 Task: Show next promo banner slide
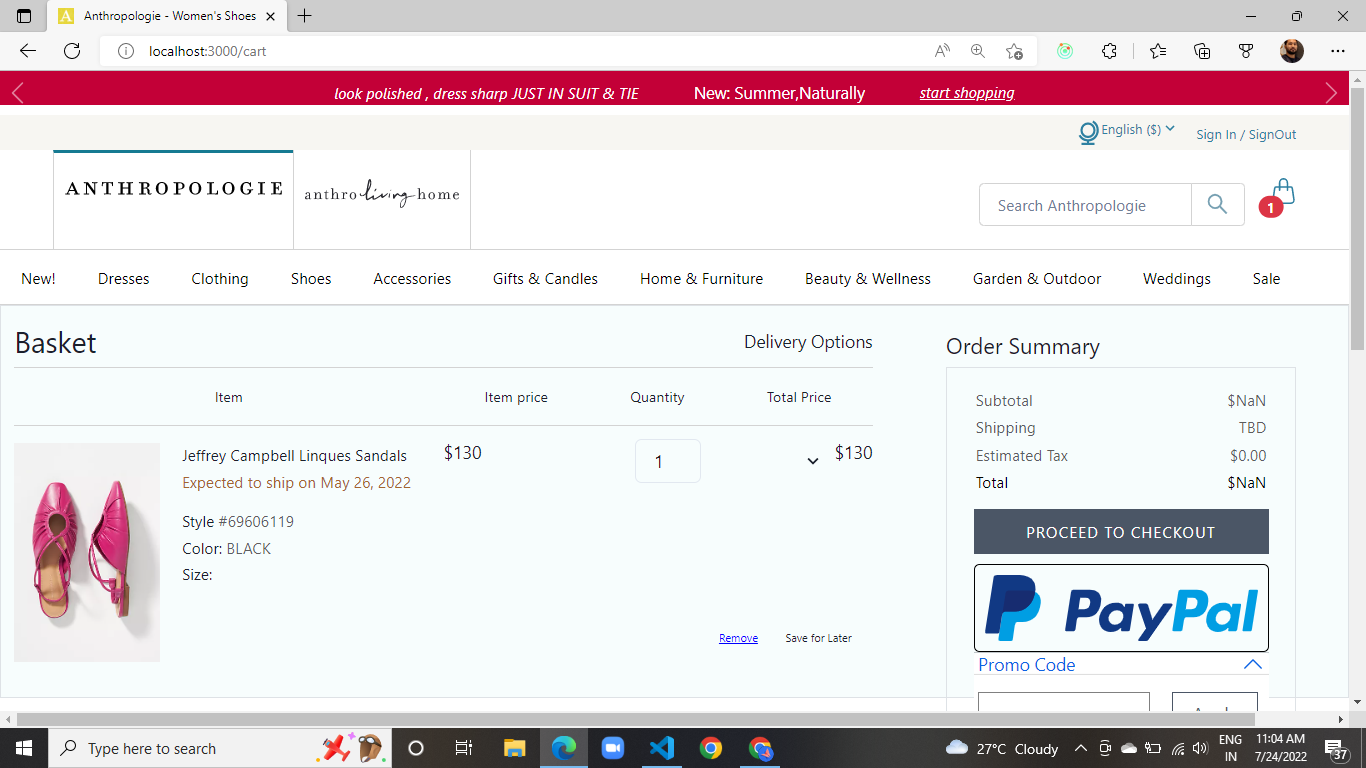[x=1331, y=93]
